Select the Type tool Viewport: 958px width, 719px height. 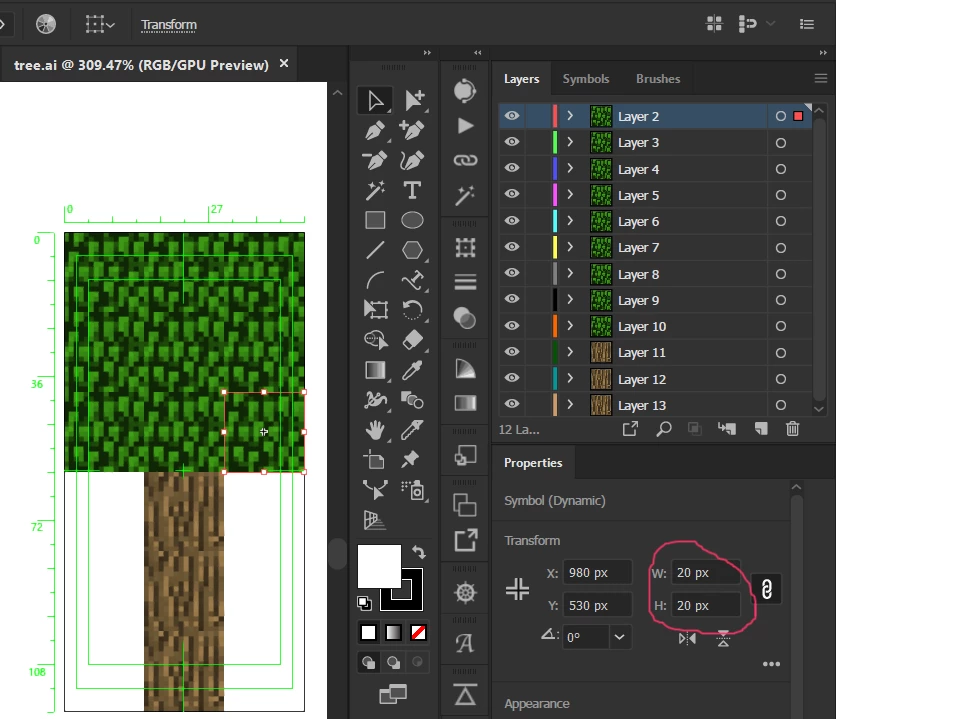pyautogui.click(x=412, y=190)
